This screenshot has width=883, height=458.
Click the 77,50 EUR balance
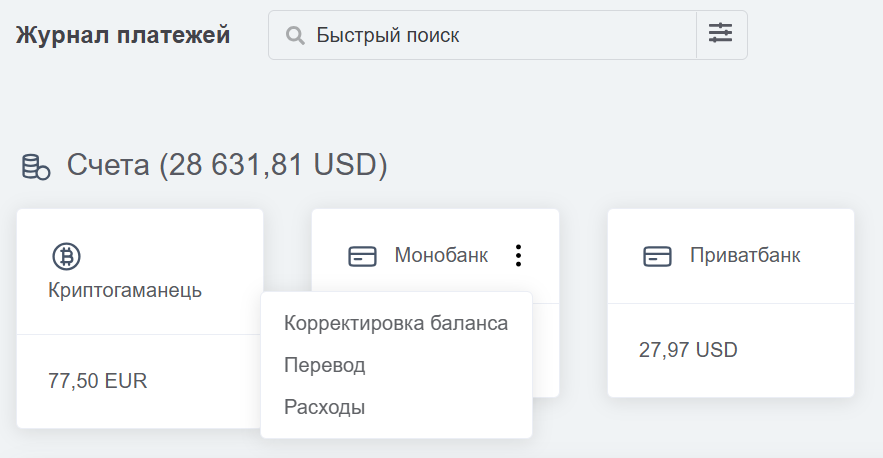[98, 381]
